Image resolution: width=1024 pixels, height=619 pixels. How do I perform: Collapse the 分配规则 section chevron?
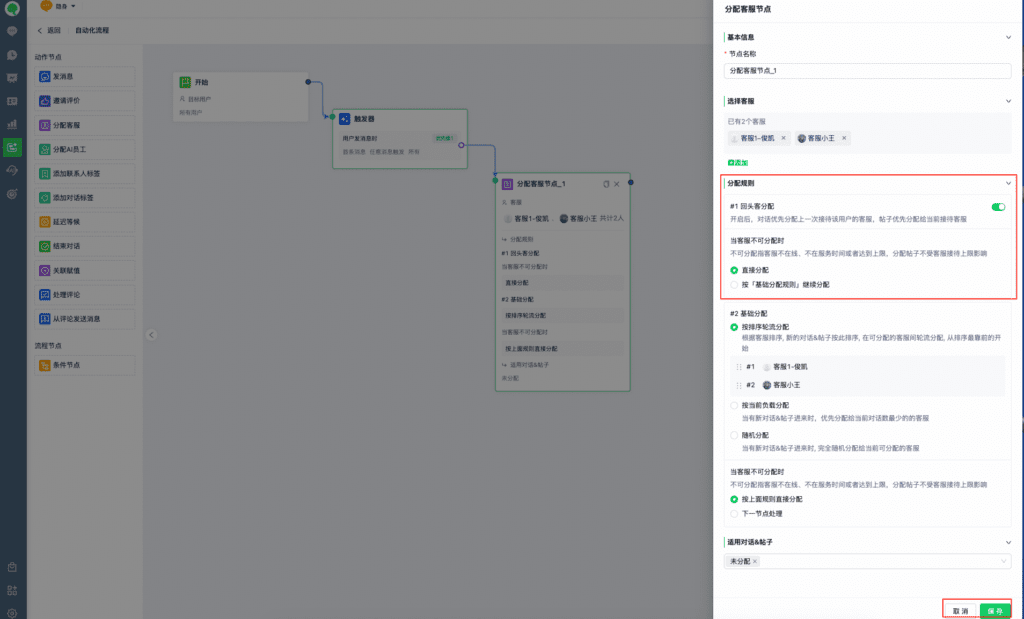(1008, 183)
